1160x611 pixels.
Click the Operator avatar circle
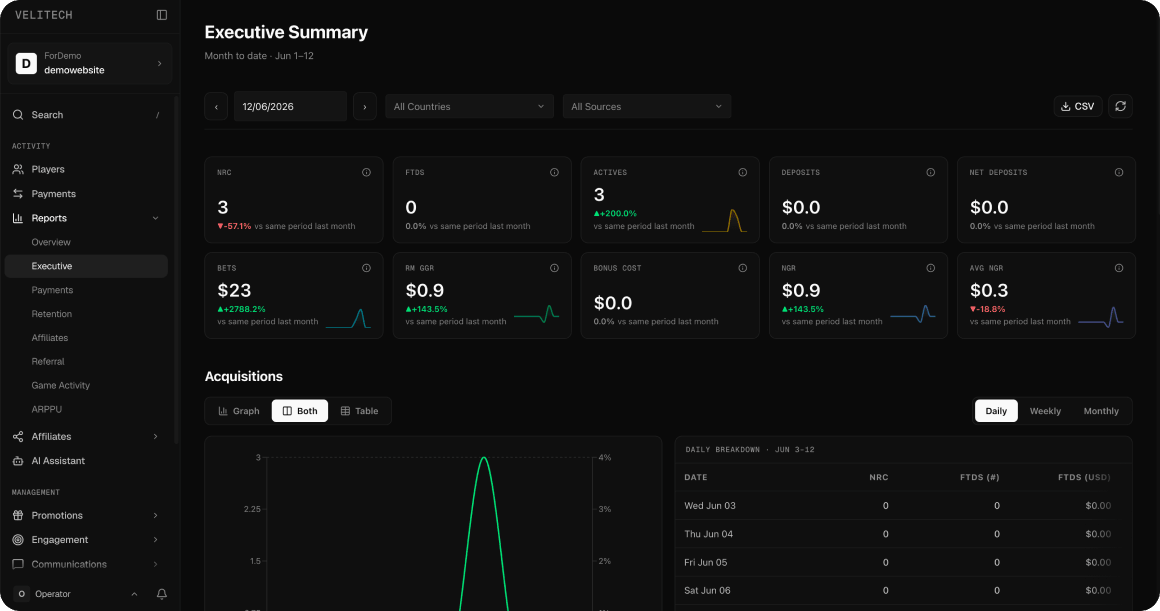coord(21,594)
